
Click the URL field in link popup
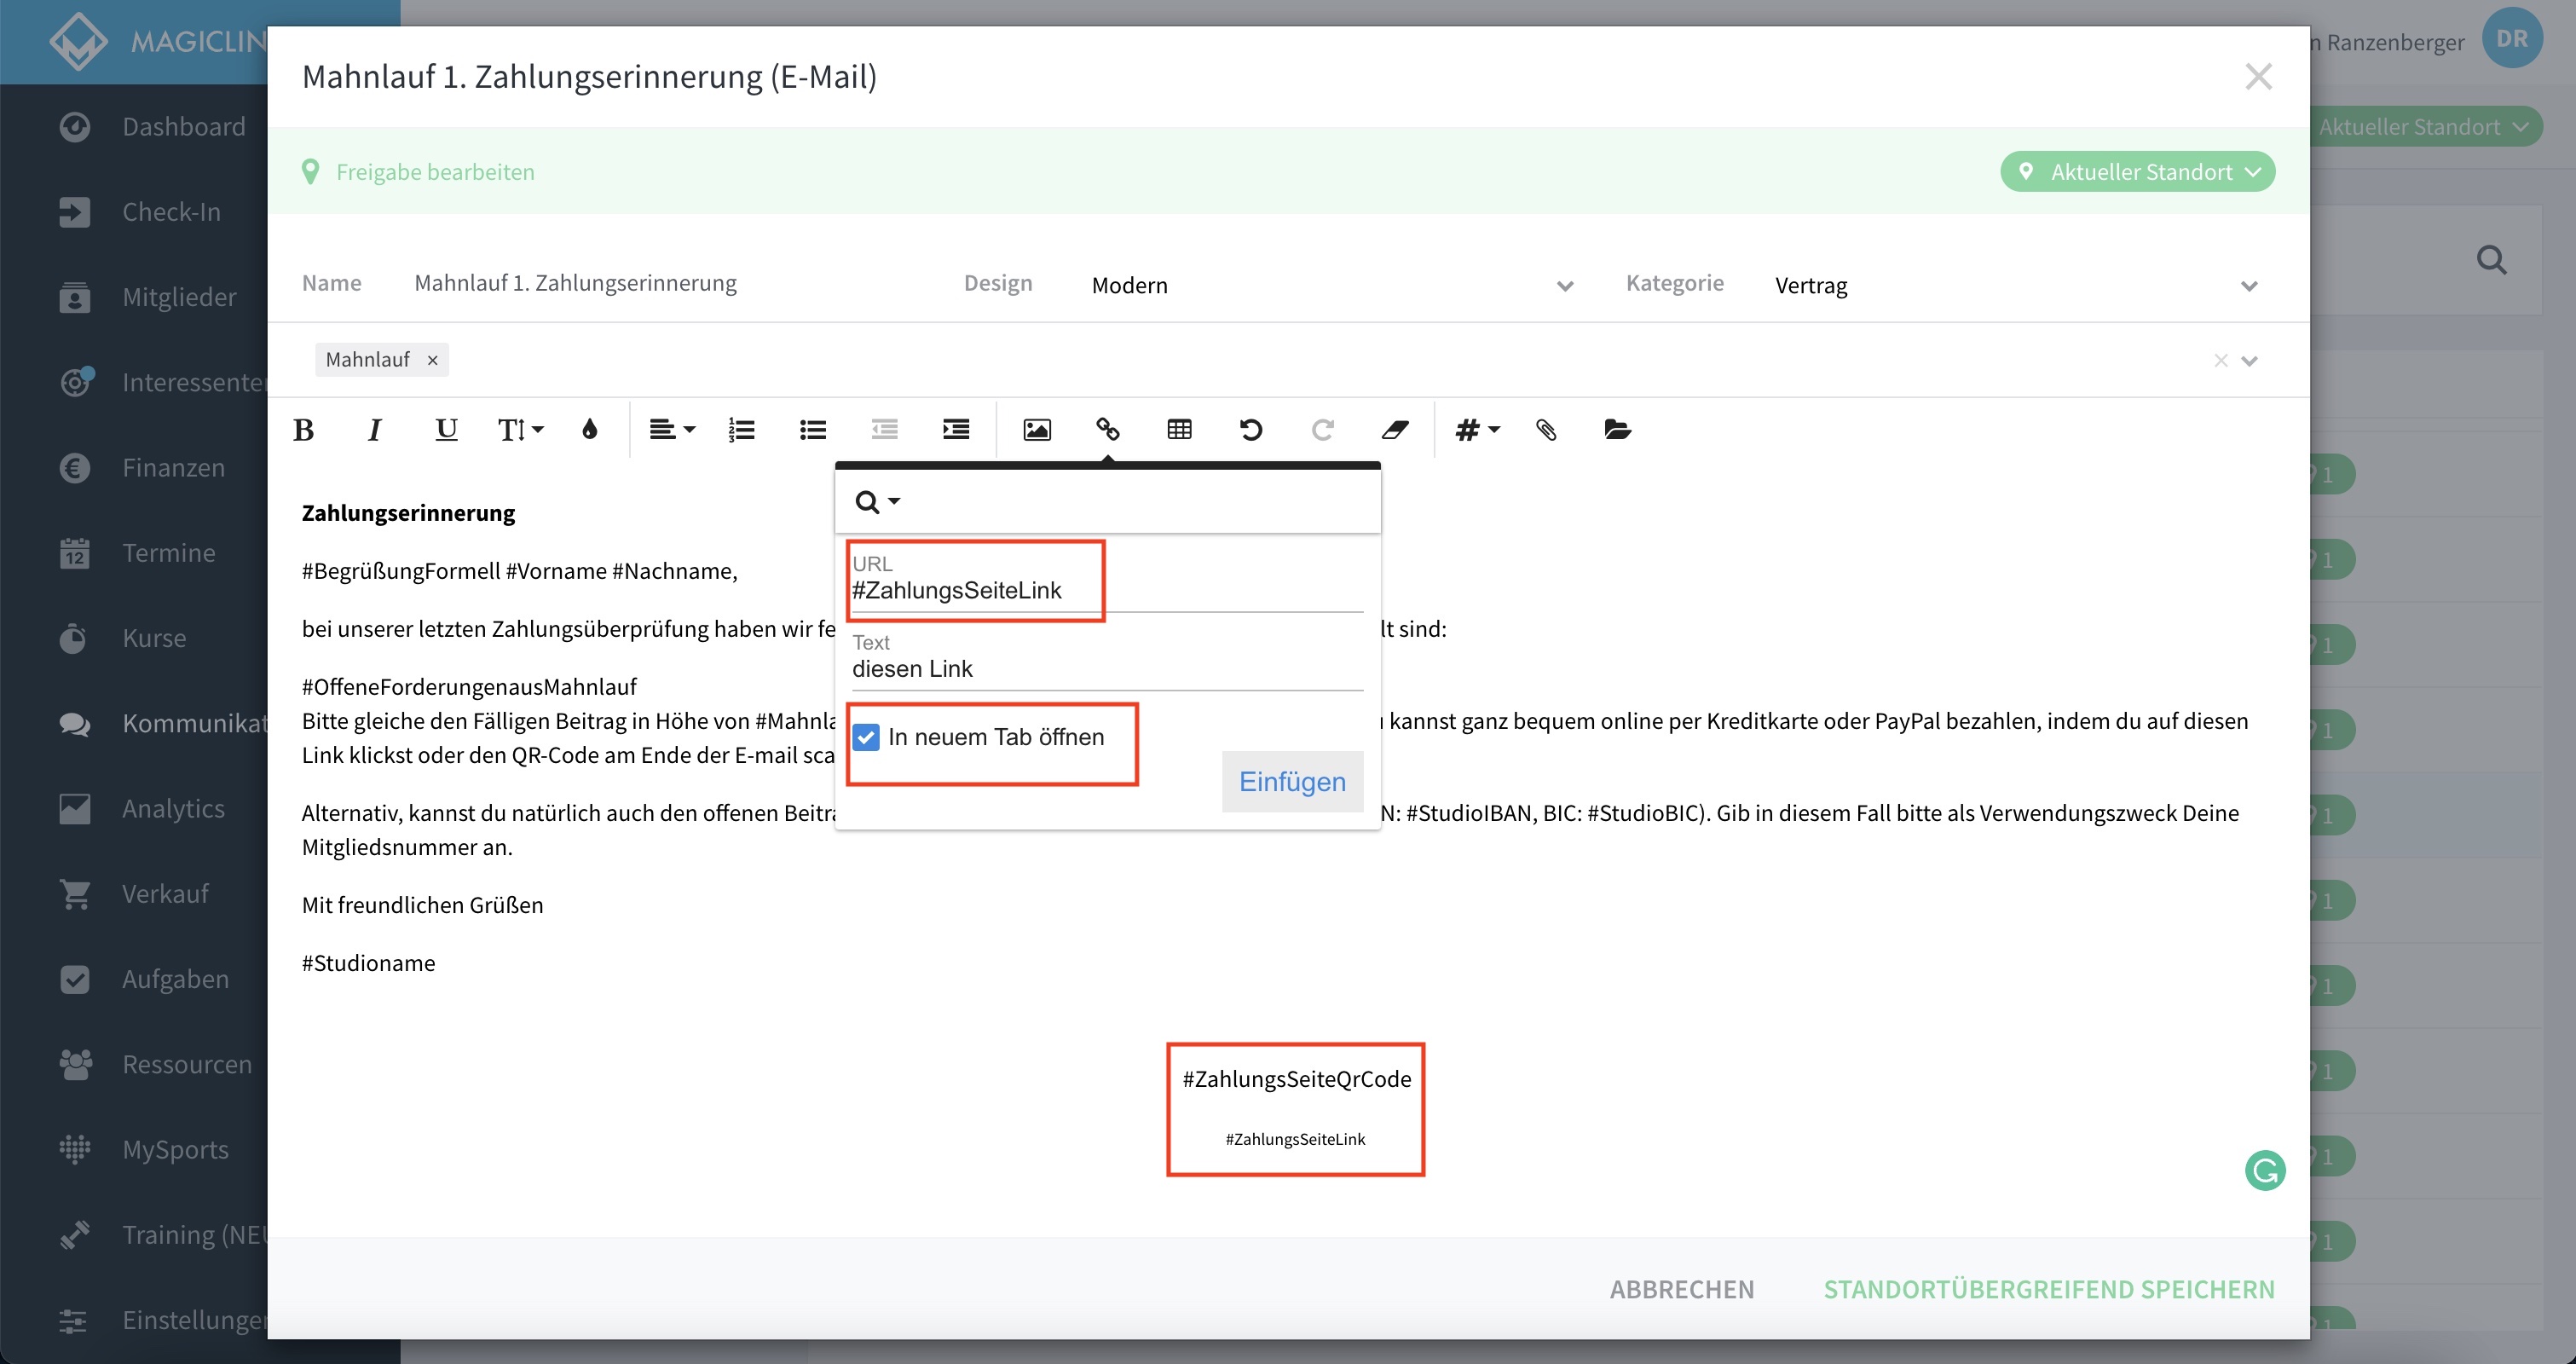point(1107,590)
